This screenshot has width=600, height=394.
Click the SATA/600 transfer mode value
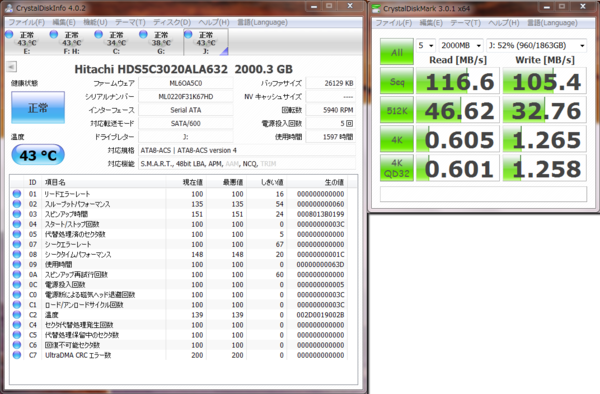click(x=186, y=123)
